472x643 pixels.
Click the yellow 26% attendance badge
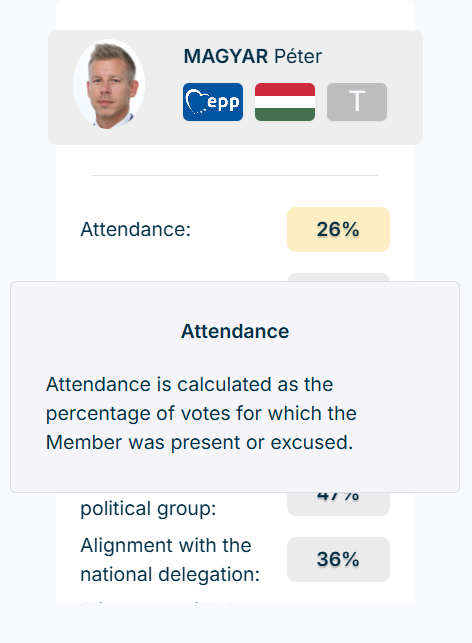pos(338,229)
